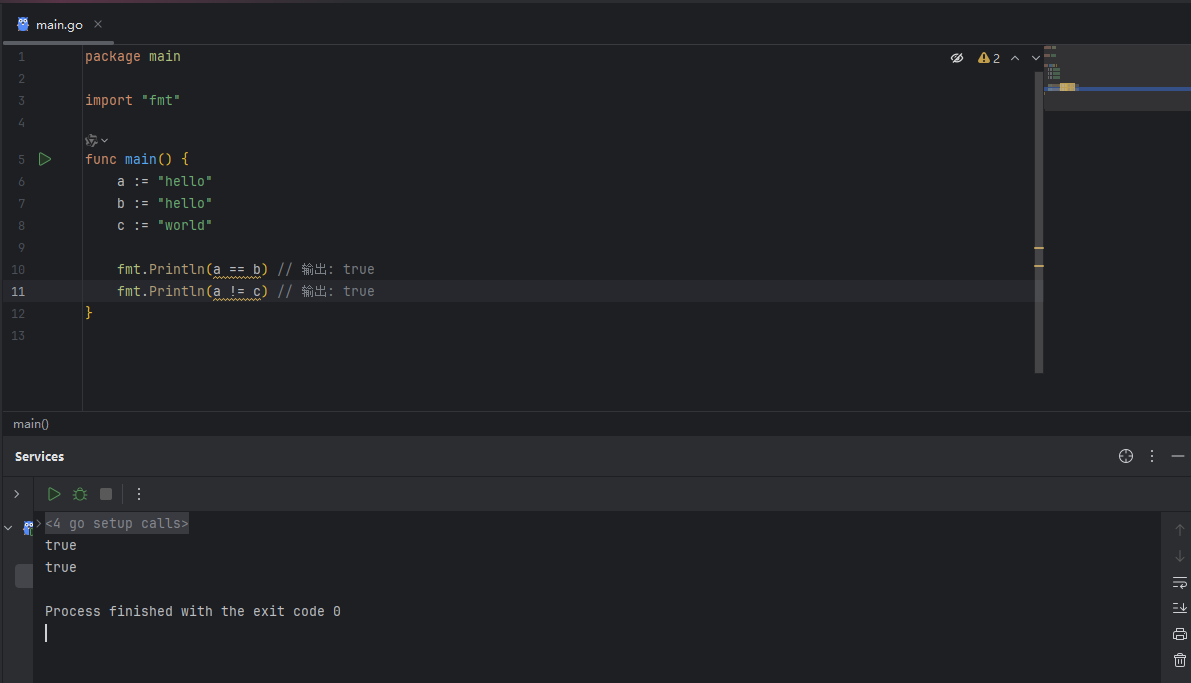
Task: Jump to next highlighted problem arrow
Action: tap(1035, 58)
